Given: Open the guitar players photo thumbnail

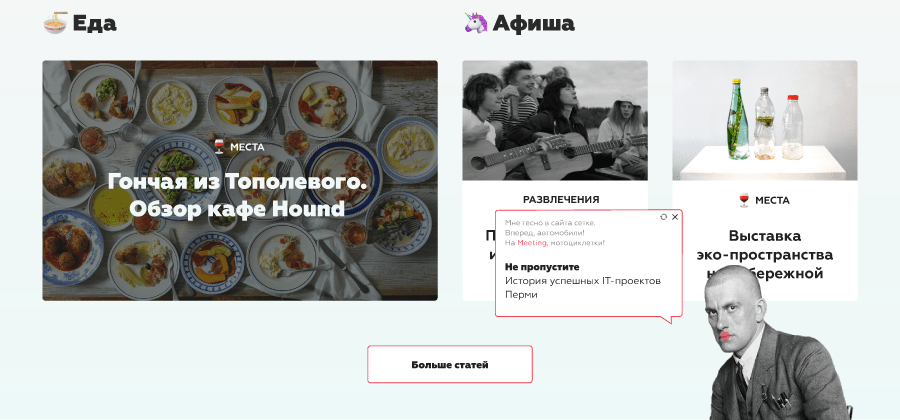Looking at the screenshot, I should point(555,120).
